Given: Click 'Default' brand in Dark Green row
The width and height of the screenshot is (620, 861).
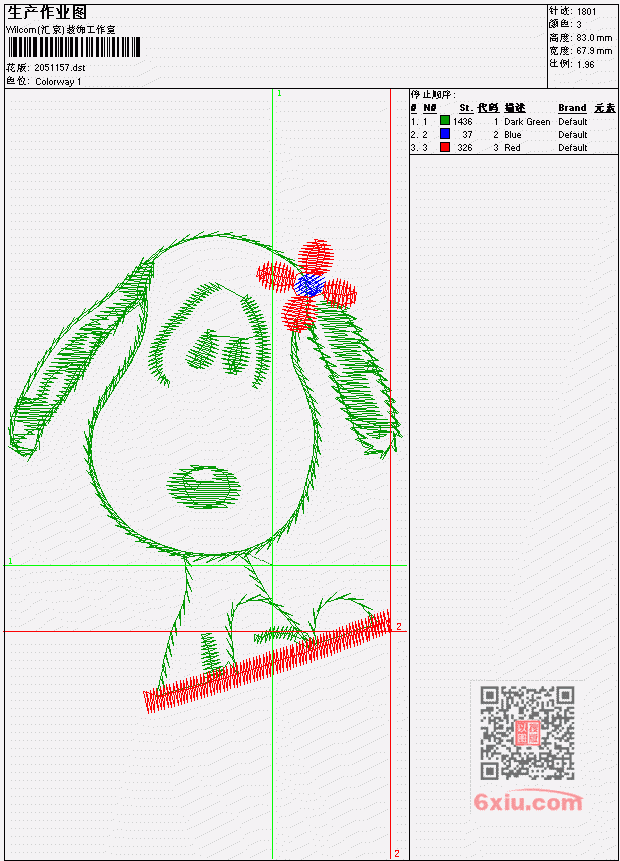Looking at the screenshot, I should pos(572,122).
